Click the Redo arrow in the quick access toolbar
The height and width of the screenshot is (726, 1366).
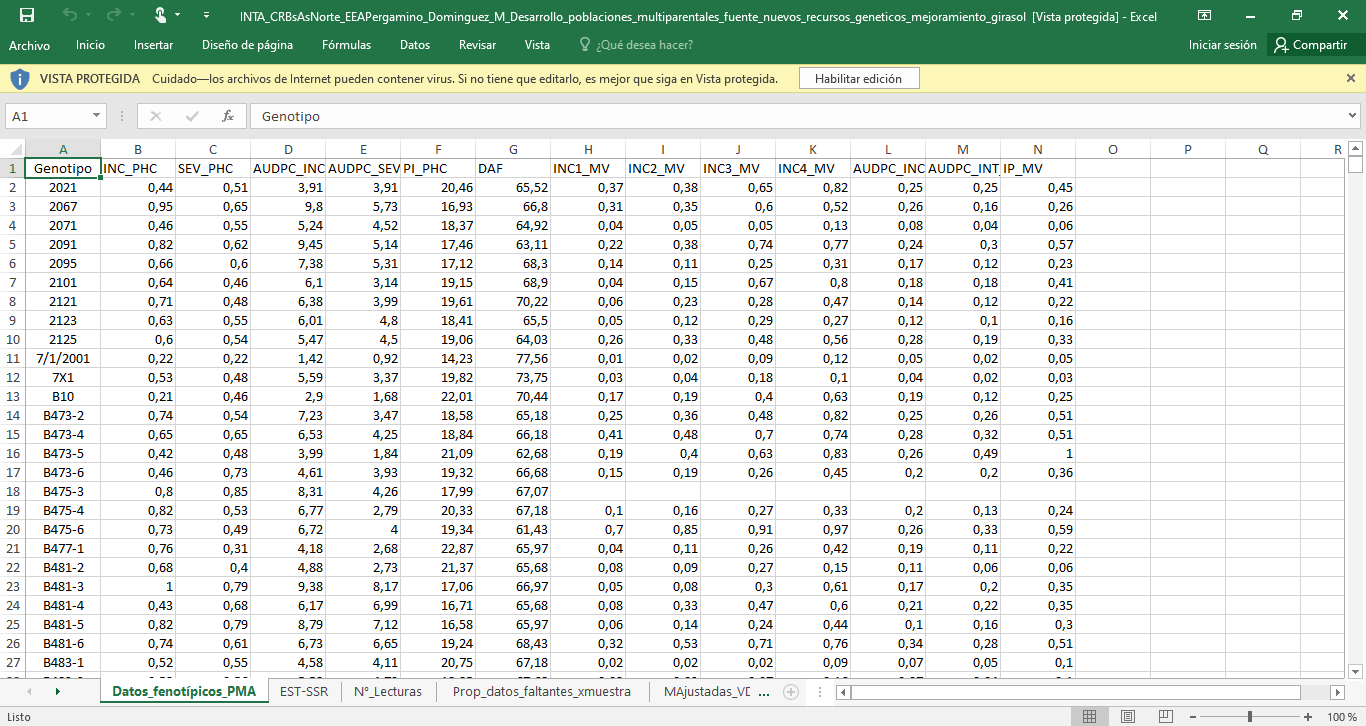tap(112, 16)
